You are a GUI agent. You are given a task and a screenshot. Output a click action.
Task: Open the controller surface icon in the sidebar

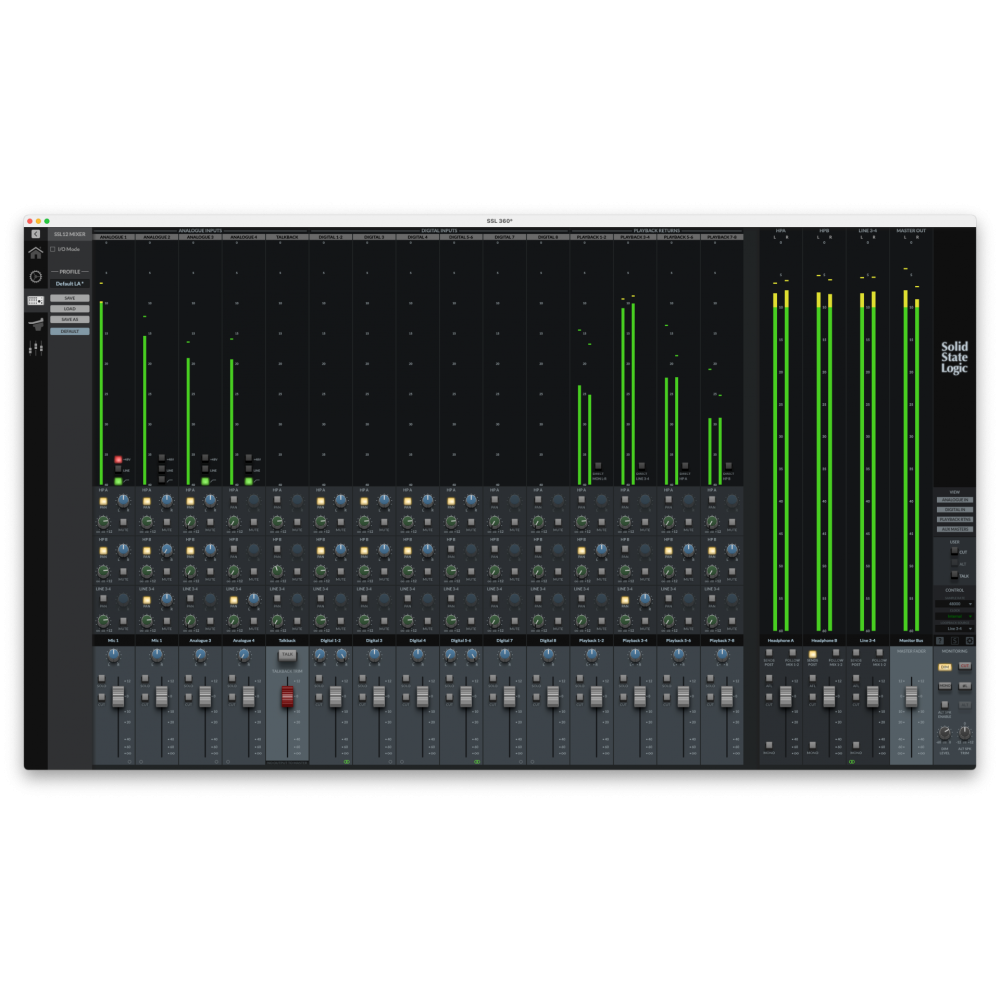pos(36,324)
